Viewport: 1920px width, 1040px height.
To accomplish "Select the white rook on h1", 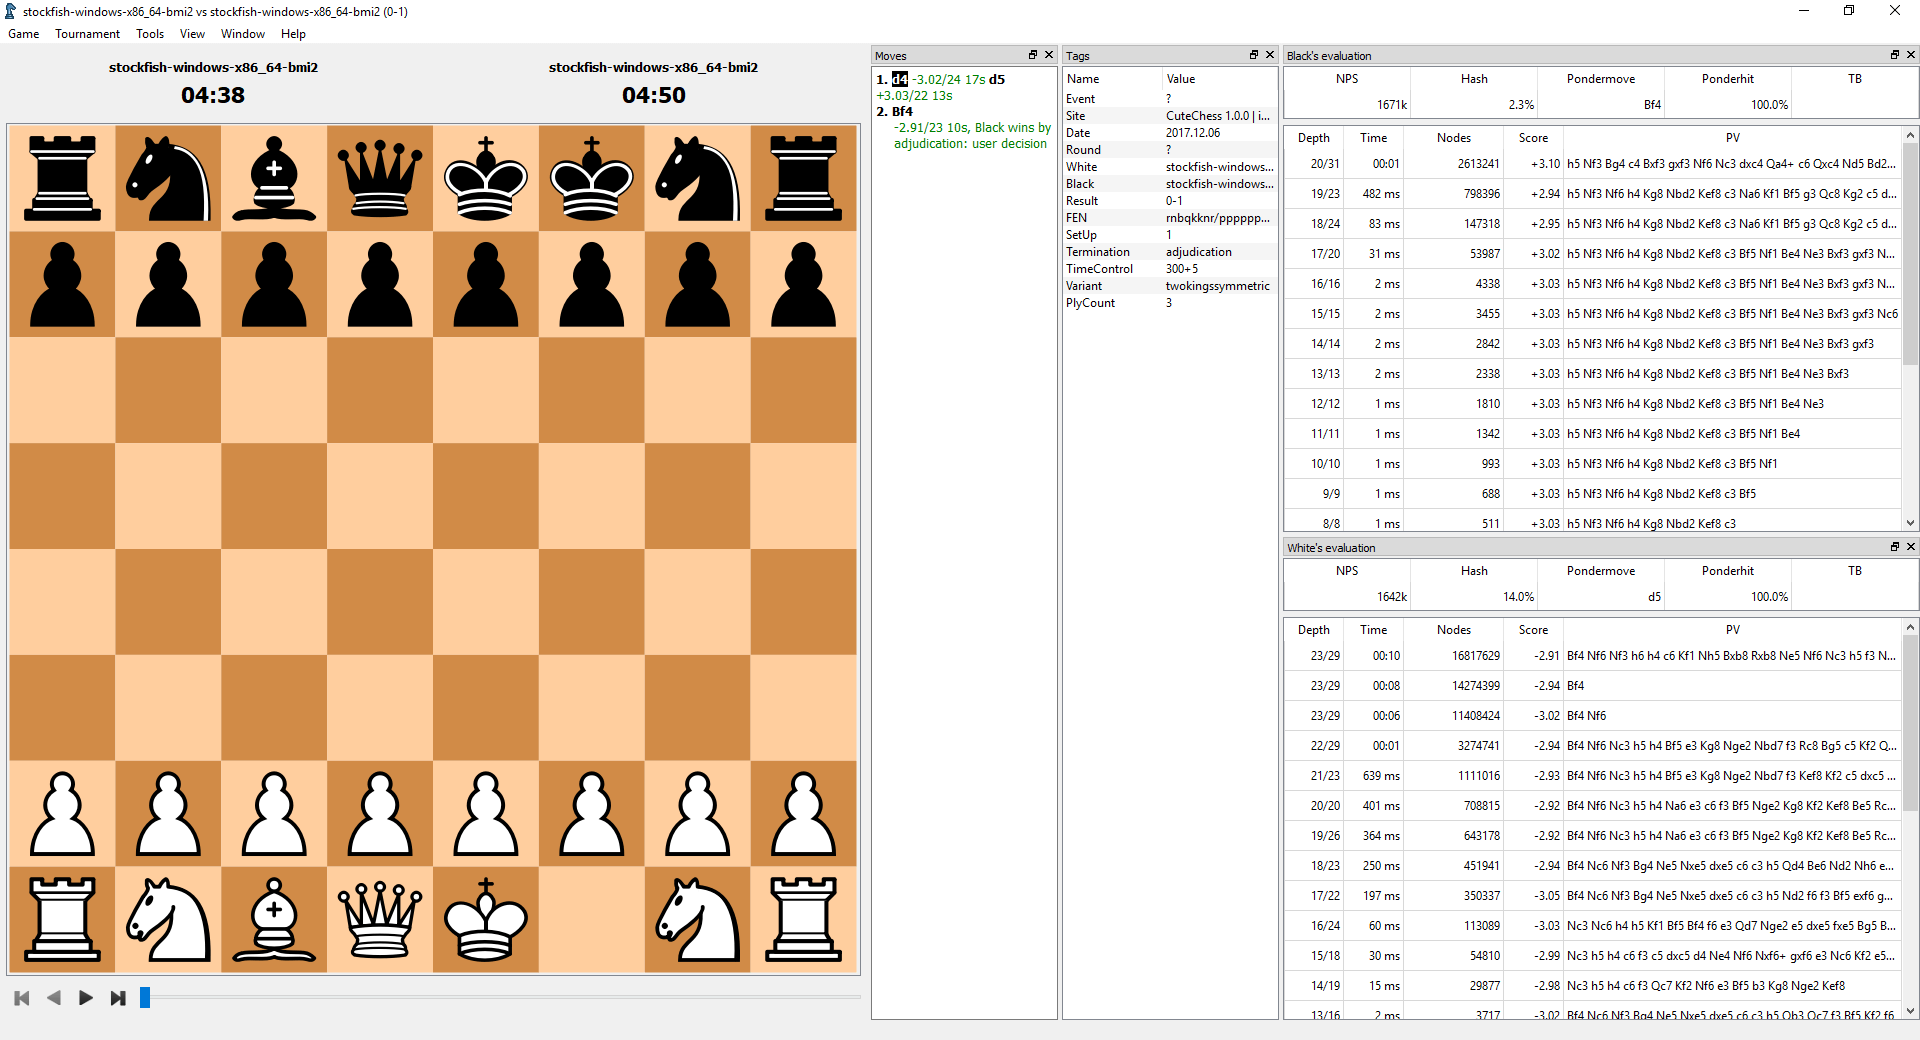I will [804, 919].
